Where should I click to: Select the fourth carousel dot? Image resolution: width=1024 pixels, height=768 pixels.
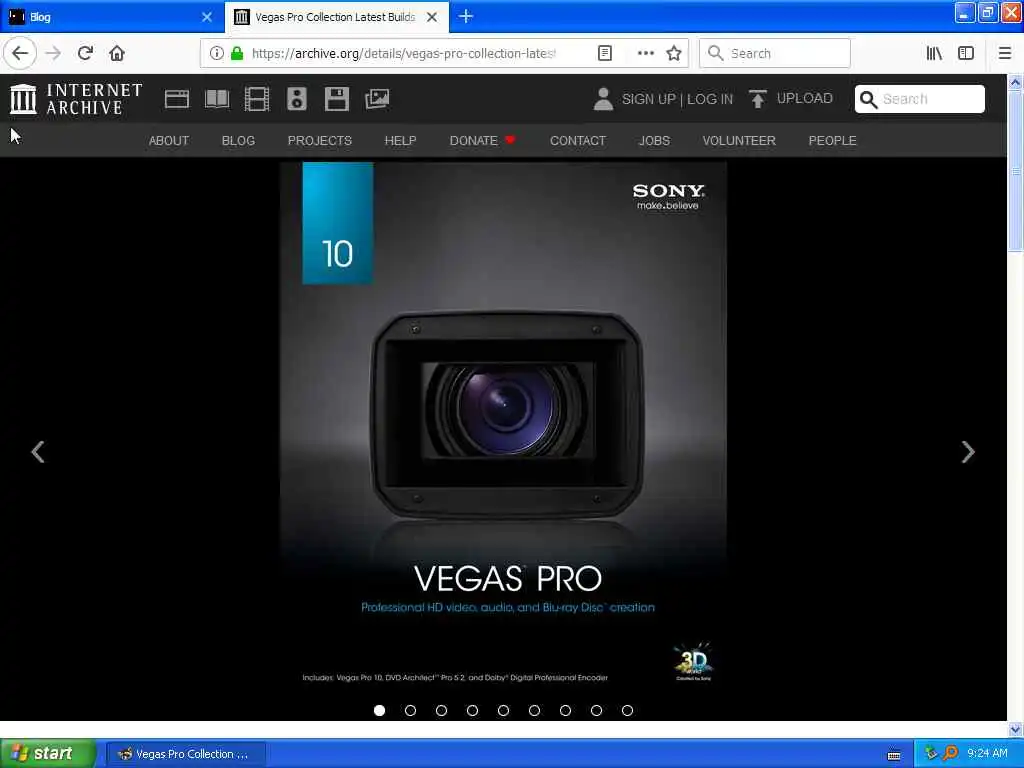(x=472, y=711)
